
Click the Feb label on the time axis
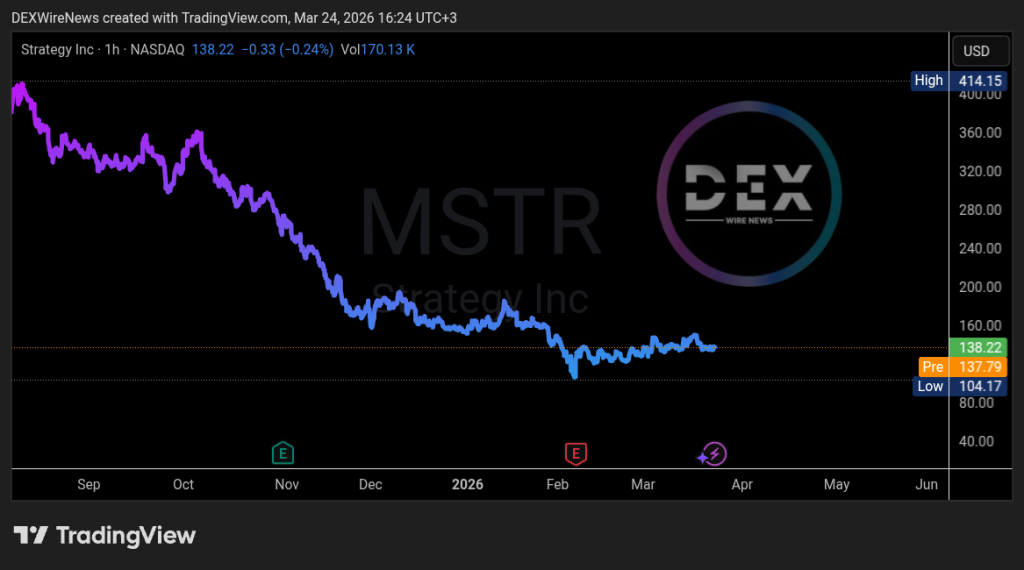(x=557, y=484)
